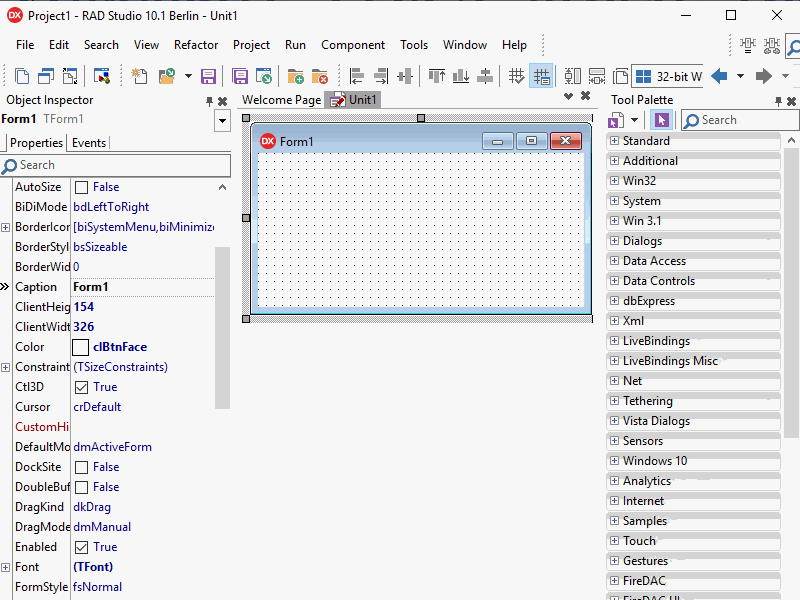Click the Color clBtnFace swatch
This screenshot has height=600, width=800.
81,347
